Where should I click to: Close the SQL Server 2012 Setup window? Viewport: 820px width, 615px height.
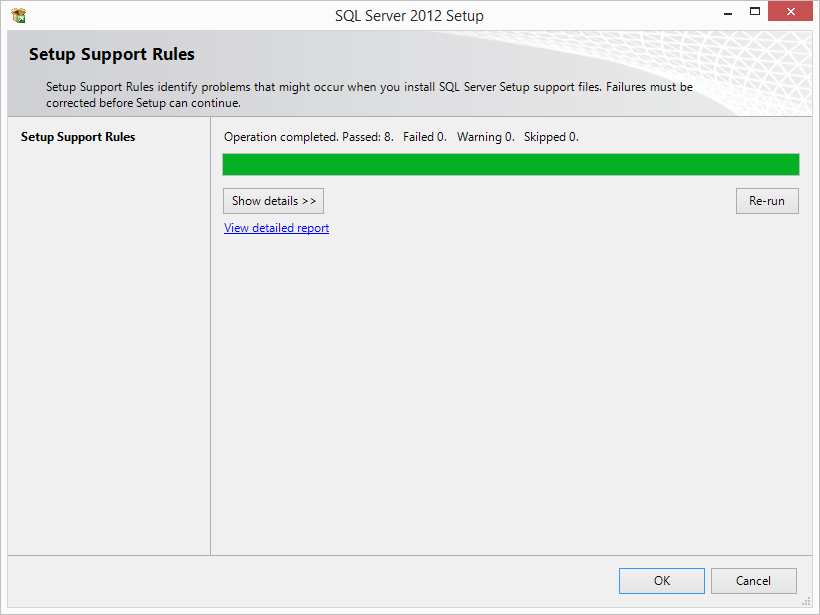[790, 12]
